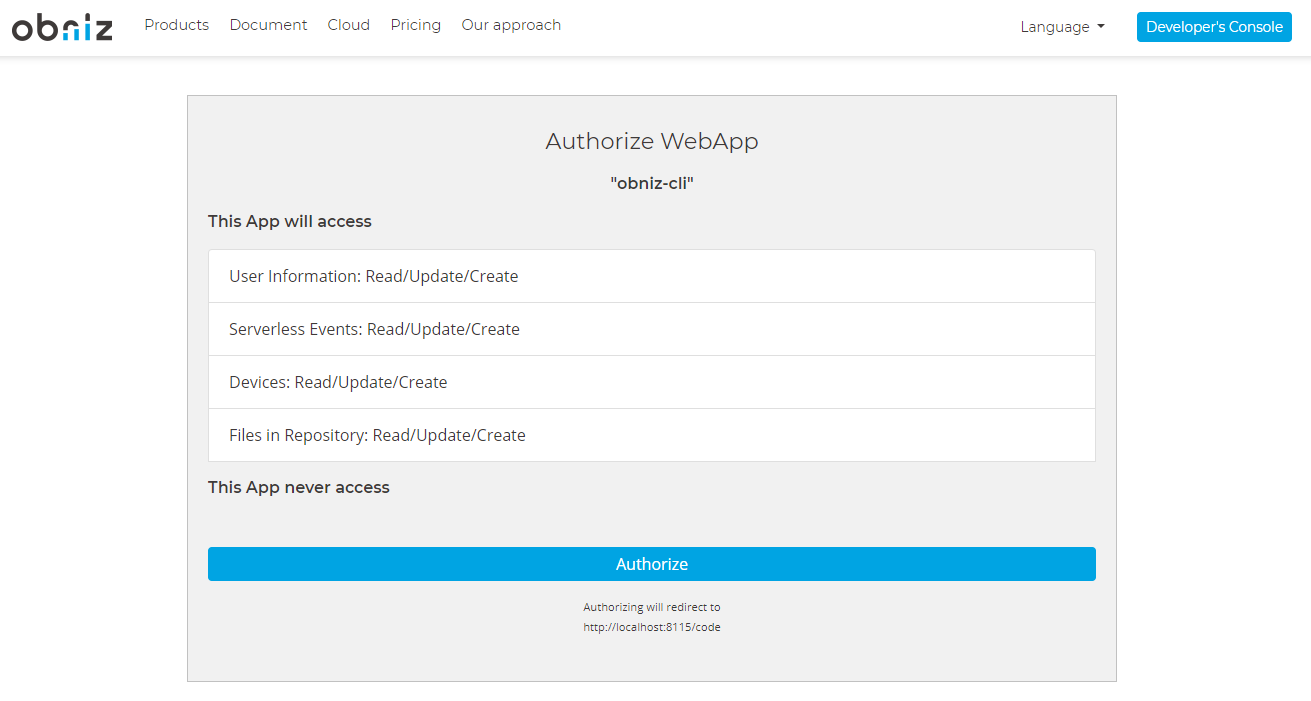Click the gray authorization panel background
Image resolution: width=1311 pixels, height=701 pixels.
coord(900,640)
